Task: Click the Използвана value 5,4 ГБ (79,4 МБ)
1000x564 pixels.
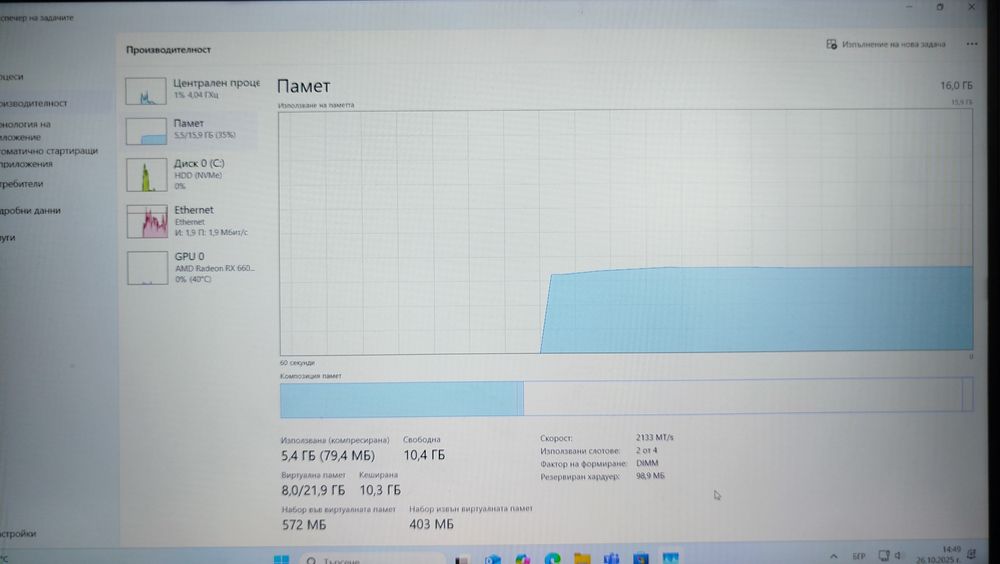Action: (328, 456)
